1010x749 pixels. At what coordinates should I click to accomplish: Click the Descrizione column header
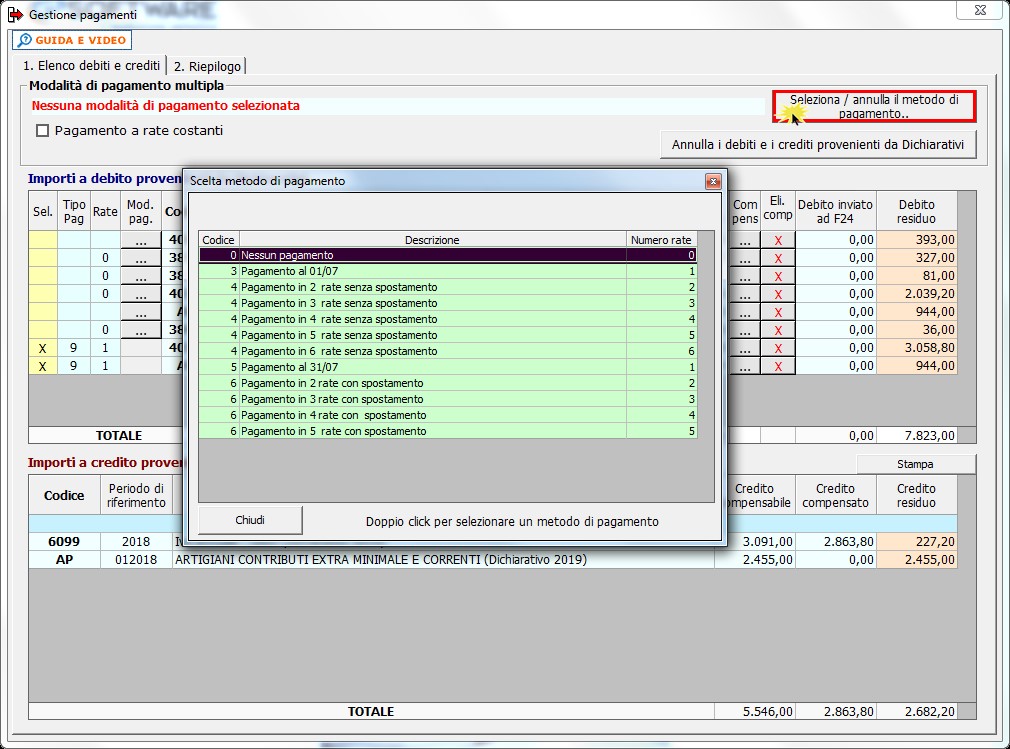point(432,240)
